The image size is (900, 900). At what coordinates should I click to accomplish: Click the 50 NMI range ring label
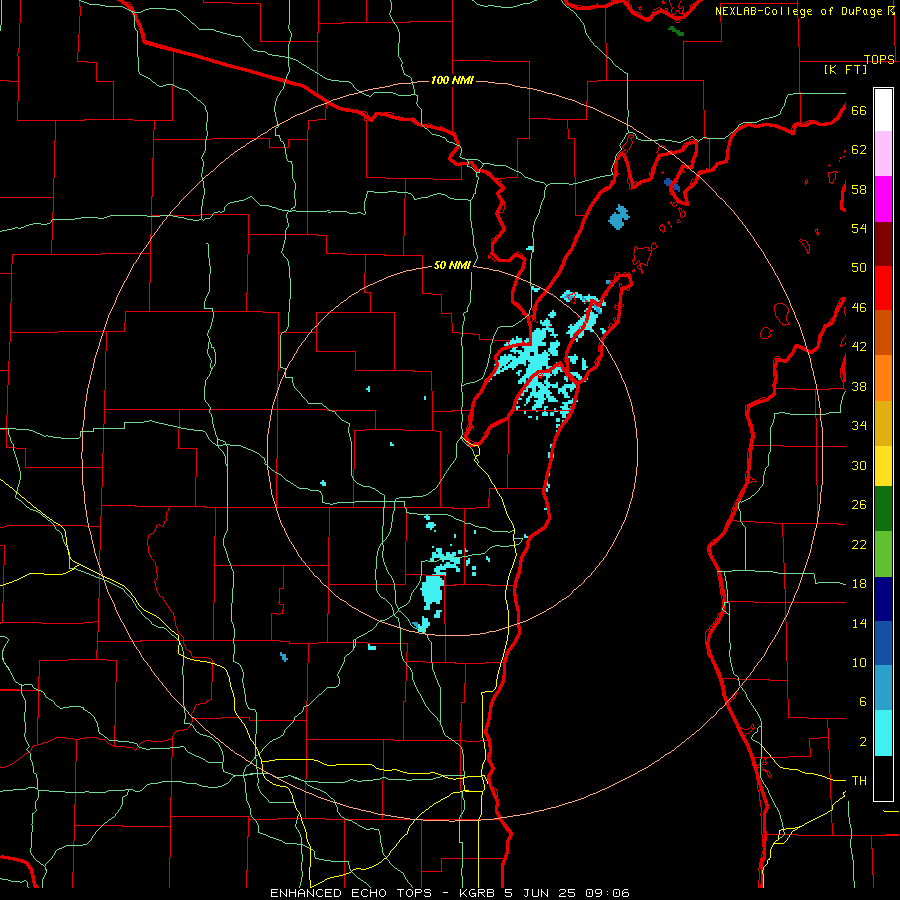[x=452, y=265]
